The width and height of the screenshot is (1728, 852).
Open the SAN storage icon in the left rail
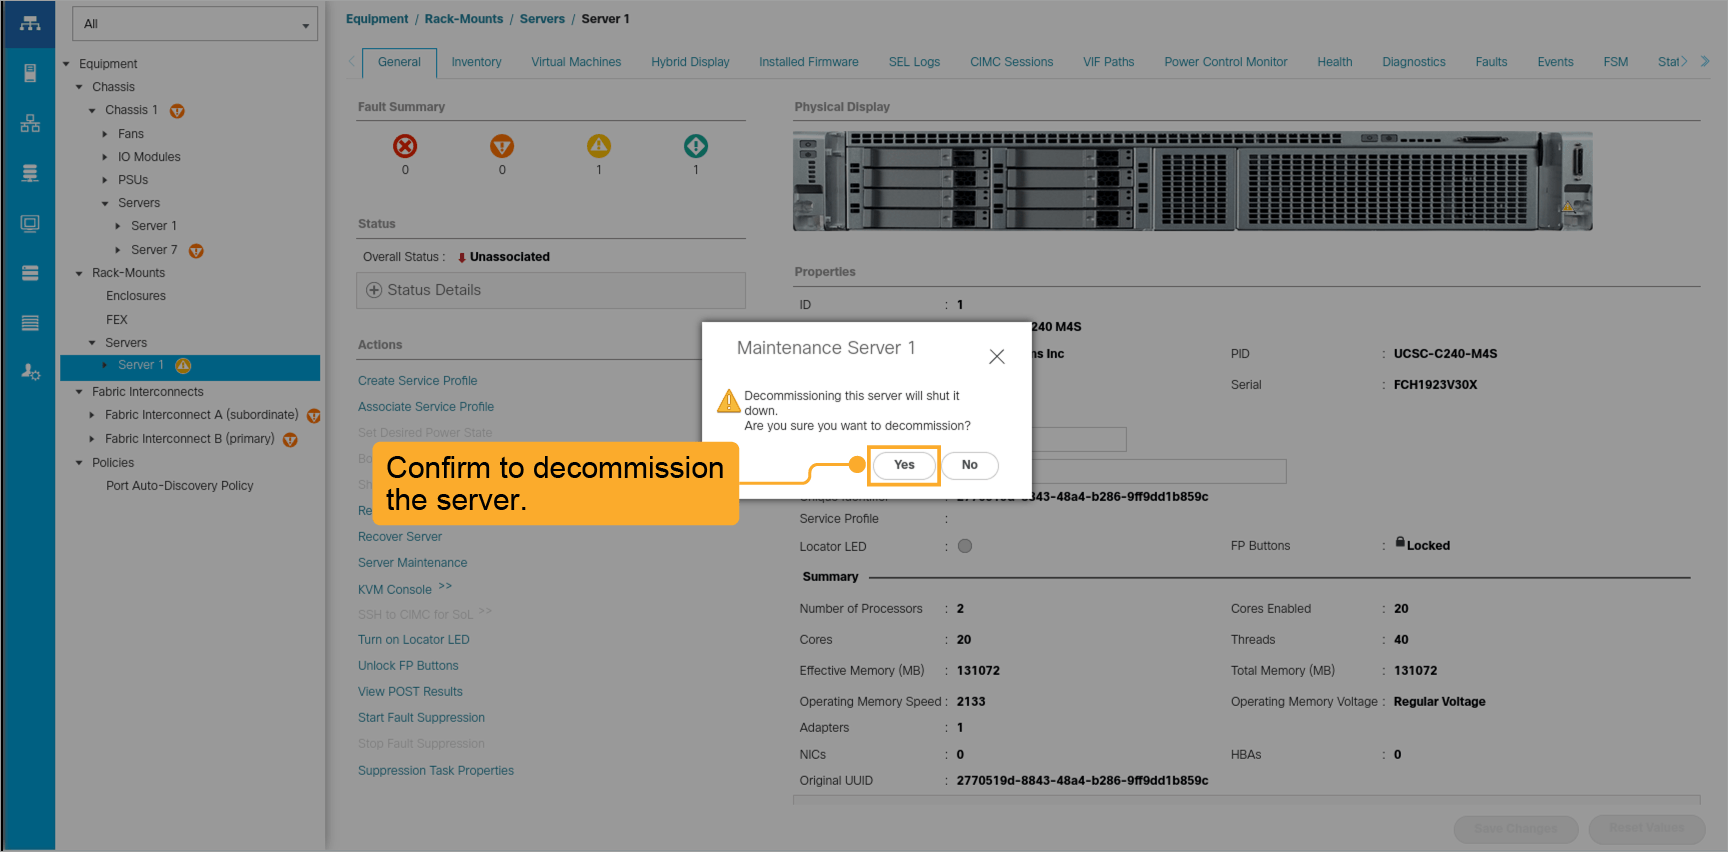[x=30, y=173]
